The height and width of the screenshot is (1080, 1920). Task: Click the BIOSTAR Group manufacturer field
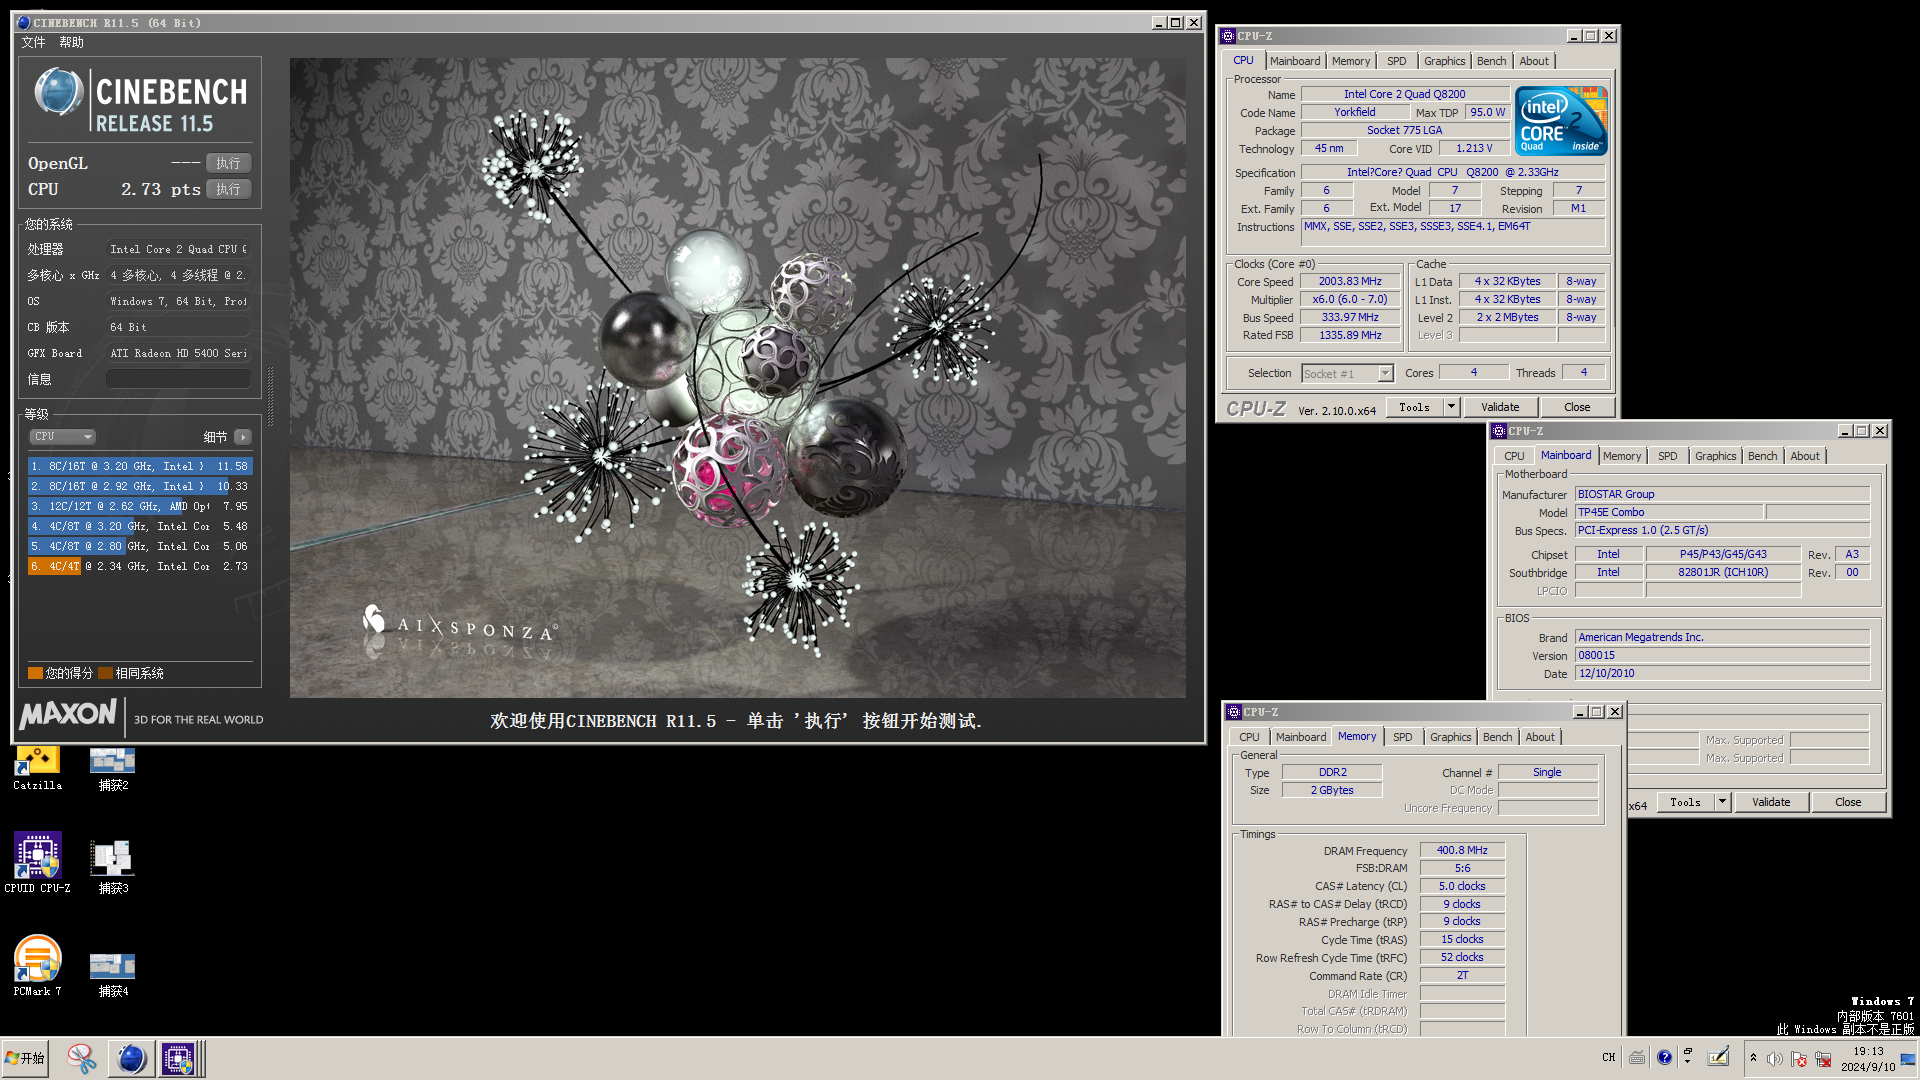coord(1722,494)
